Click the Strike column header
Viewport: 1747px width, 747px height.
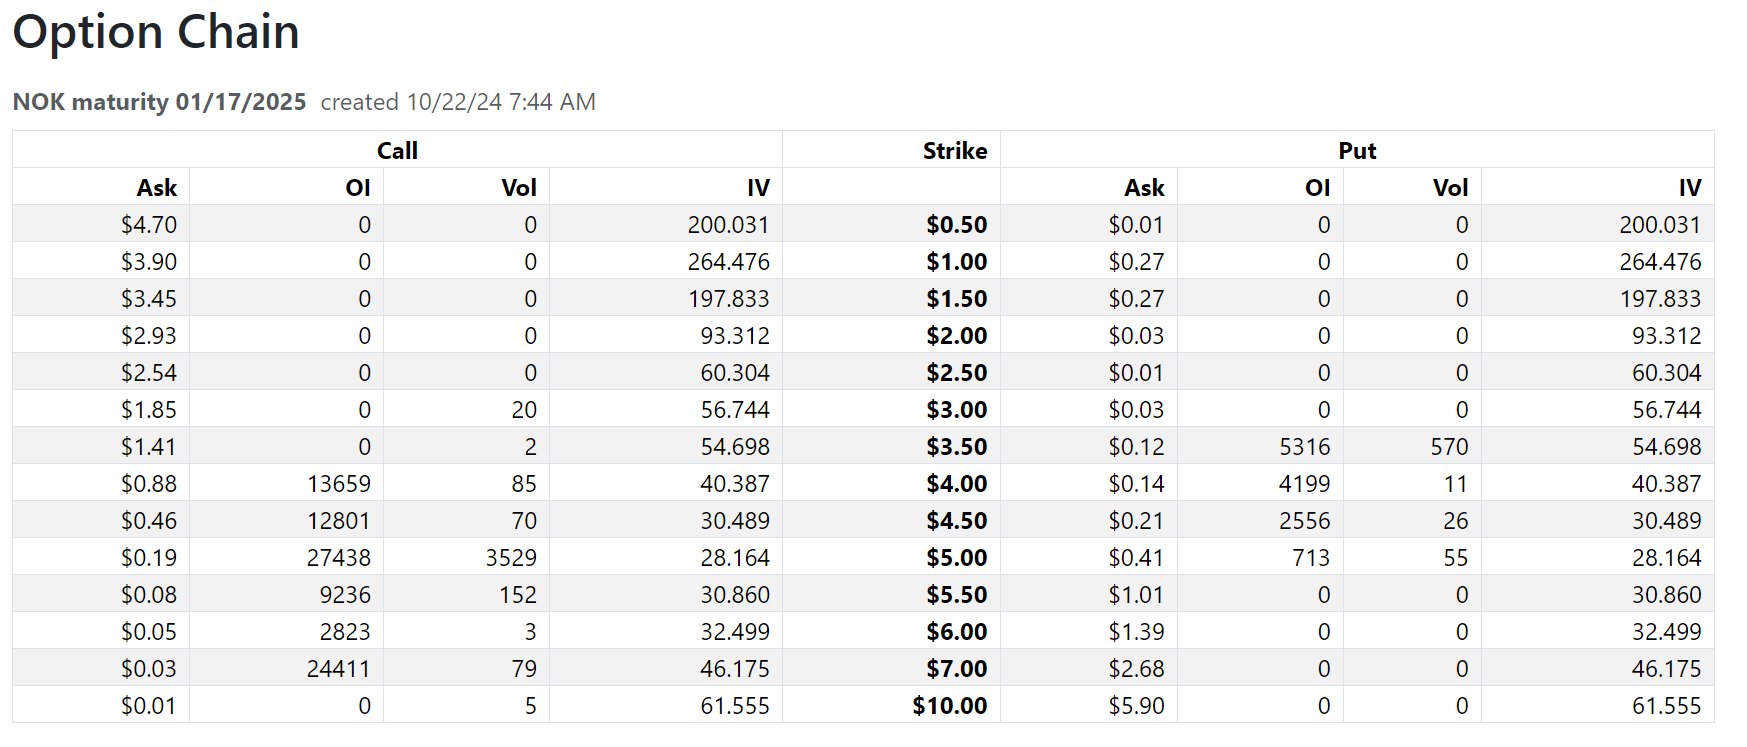(955, 151)
